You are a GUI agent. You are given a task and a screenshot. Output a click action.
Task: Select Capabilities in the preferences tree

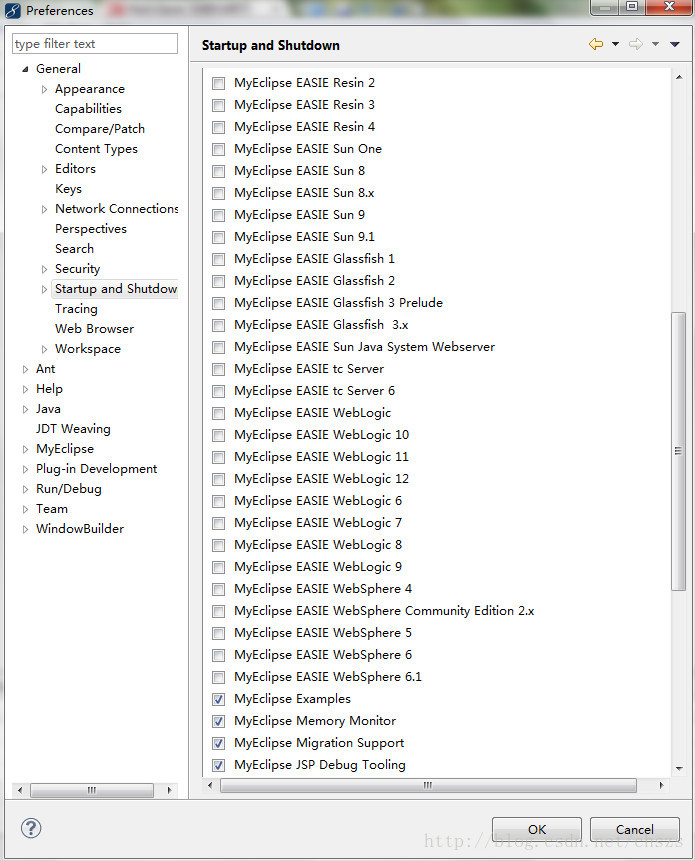click(88, 109)
